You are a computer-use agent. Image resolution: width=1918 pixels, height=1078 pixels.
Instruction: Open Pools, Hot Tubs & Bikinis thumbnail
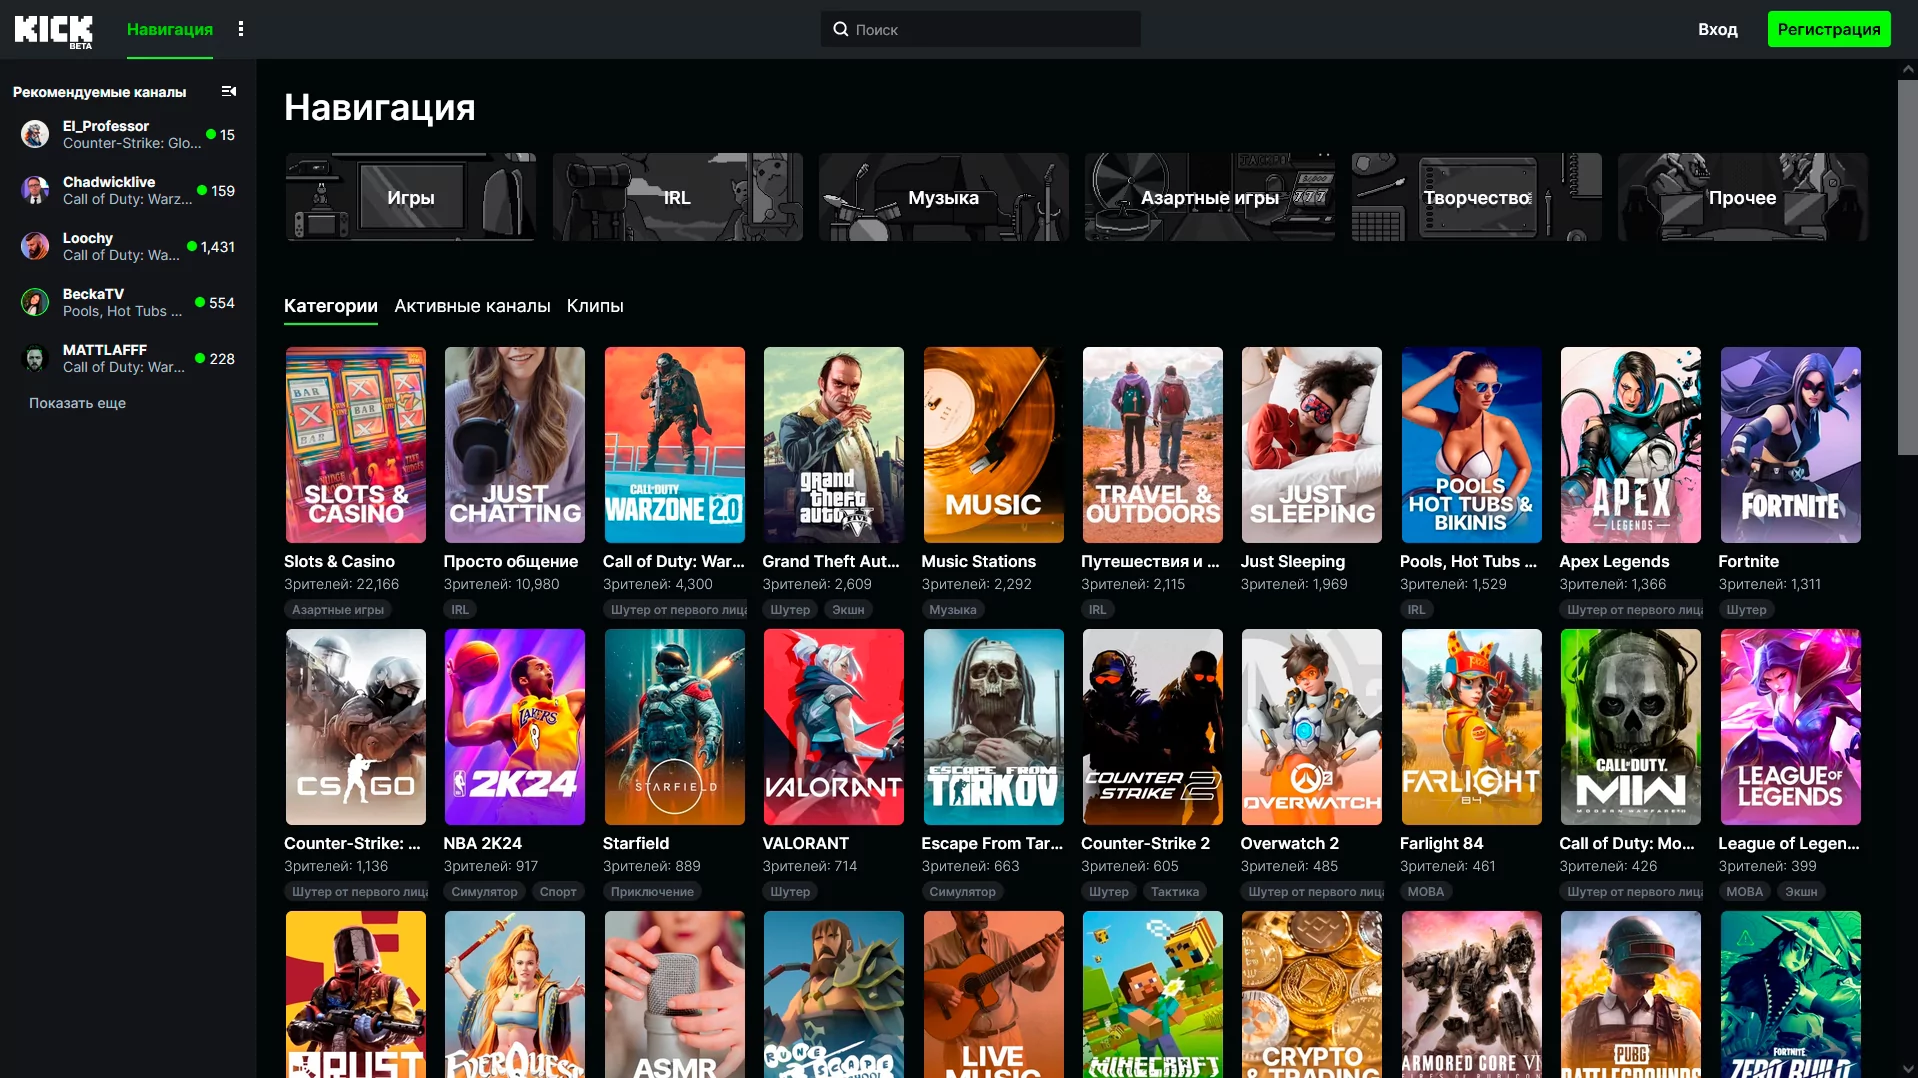1472,445
